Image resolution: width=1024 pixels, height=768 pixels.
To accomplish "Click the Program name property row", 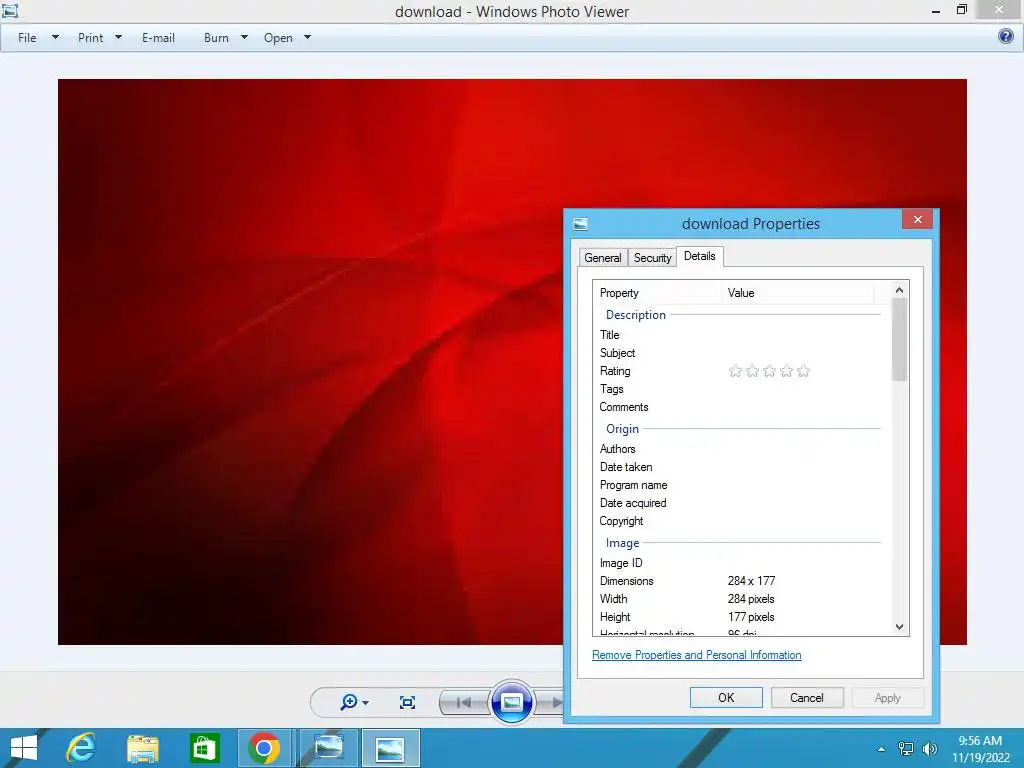I will [741, 485].
